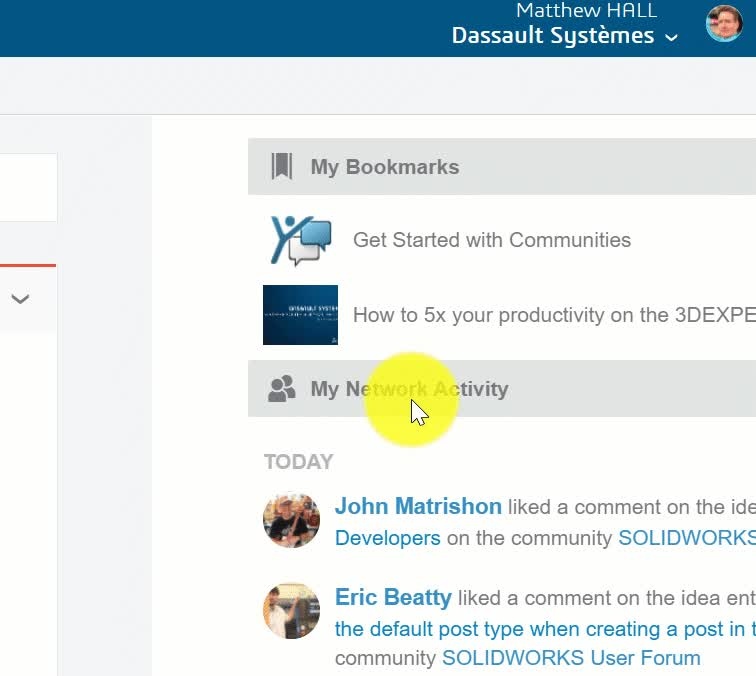
Task: Select the TODAY activity heading
Action: [x=298, y=462]
